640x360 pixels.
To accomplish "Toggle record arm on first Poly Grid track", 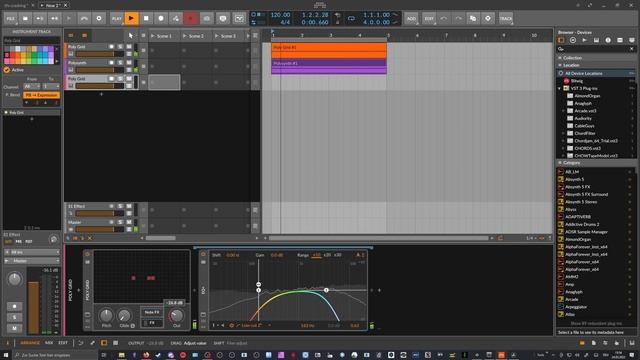I will (111, 47).
